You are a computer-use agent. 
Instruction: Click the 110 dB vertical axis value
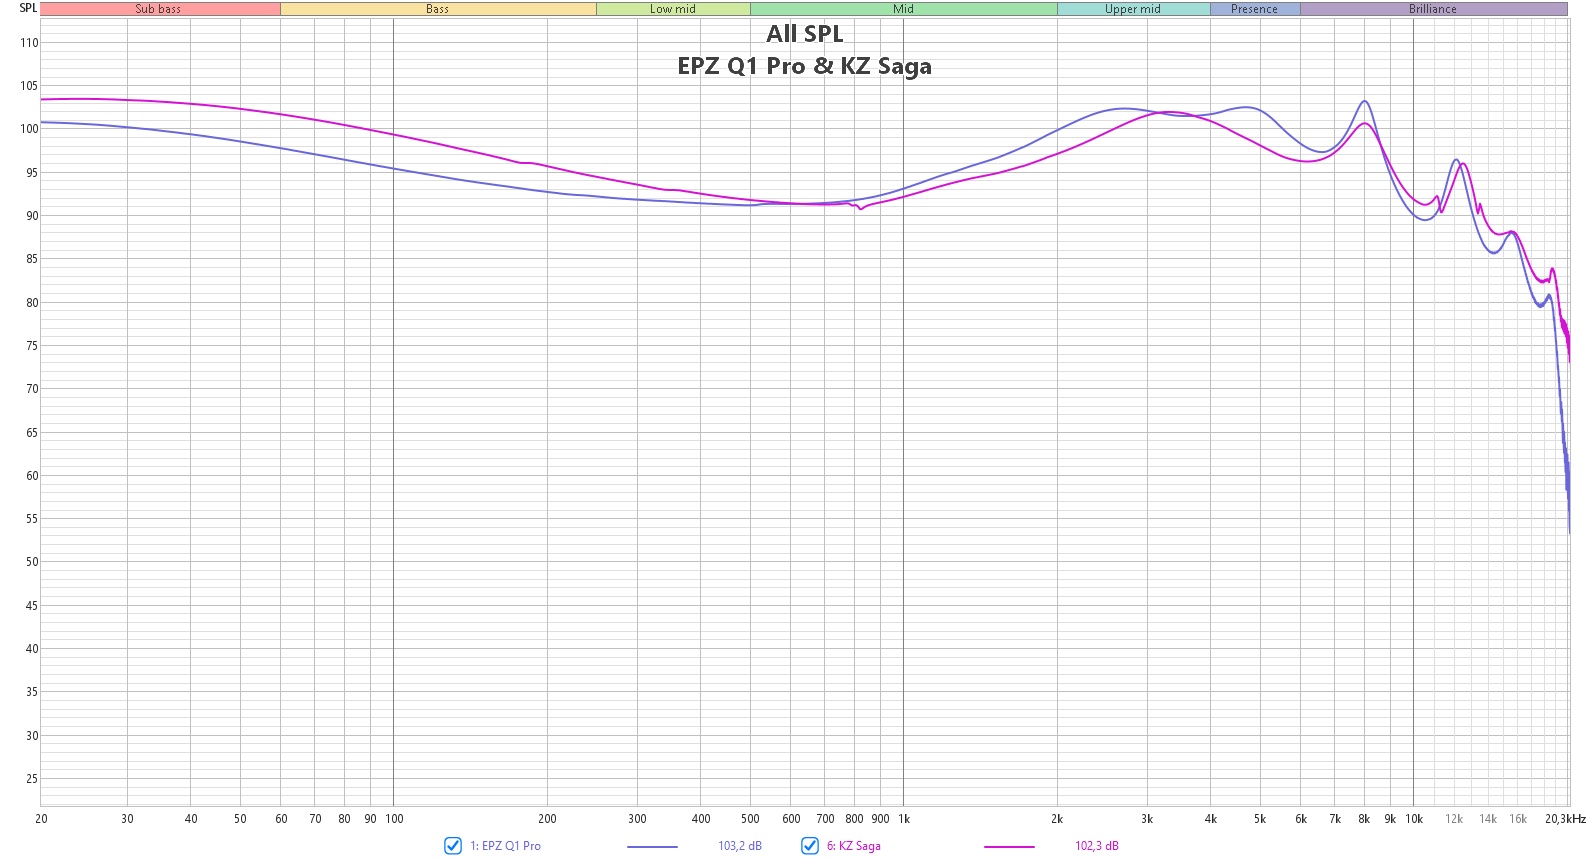29,43
